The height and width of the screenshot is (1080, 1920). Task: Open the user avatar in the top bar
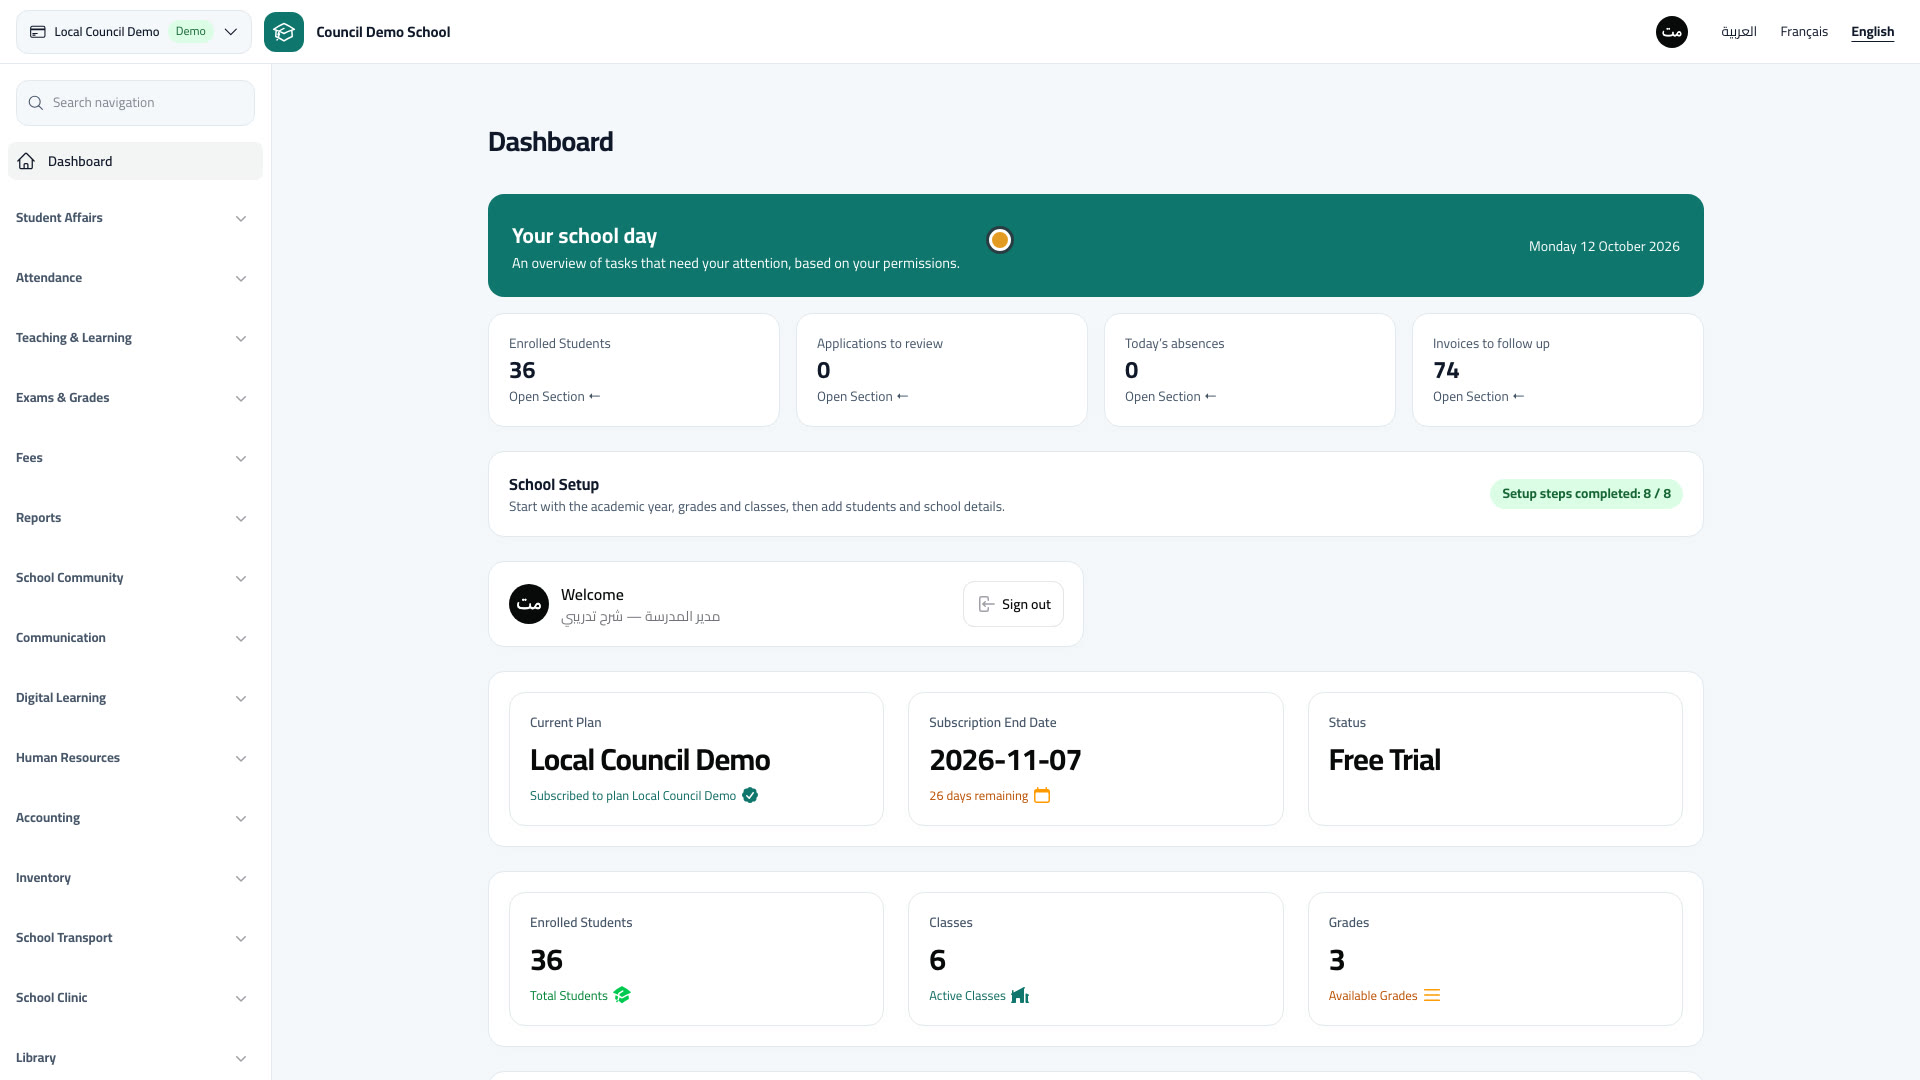click(x=1671, y=32)
